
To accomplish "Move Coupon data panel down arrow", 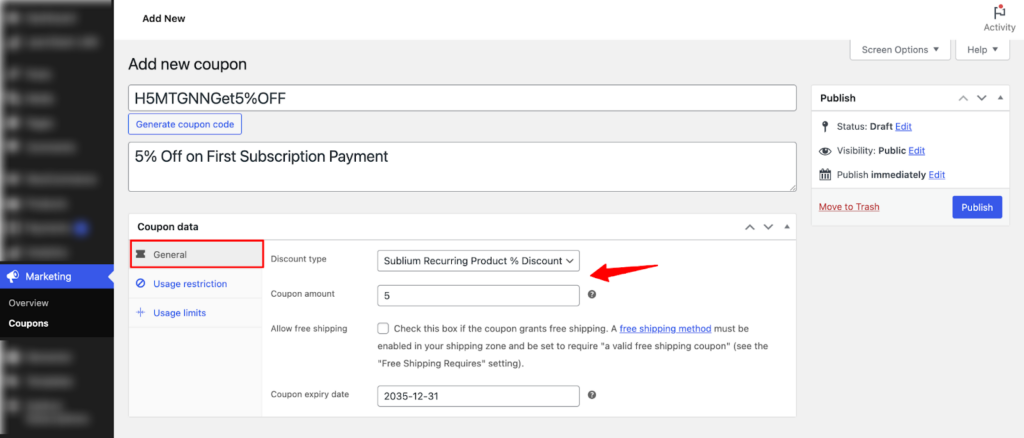I will tap(768, 227).
